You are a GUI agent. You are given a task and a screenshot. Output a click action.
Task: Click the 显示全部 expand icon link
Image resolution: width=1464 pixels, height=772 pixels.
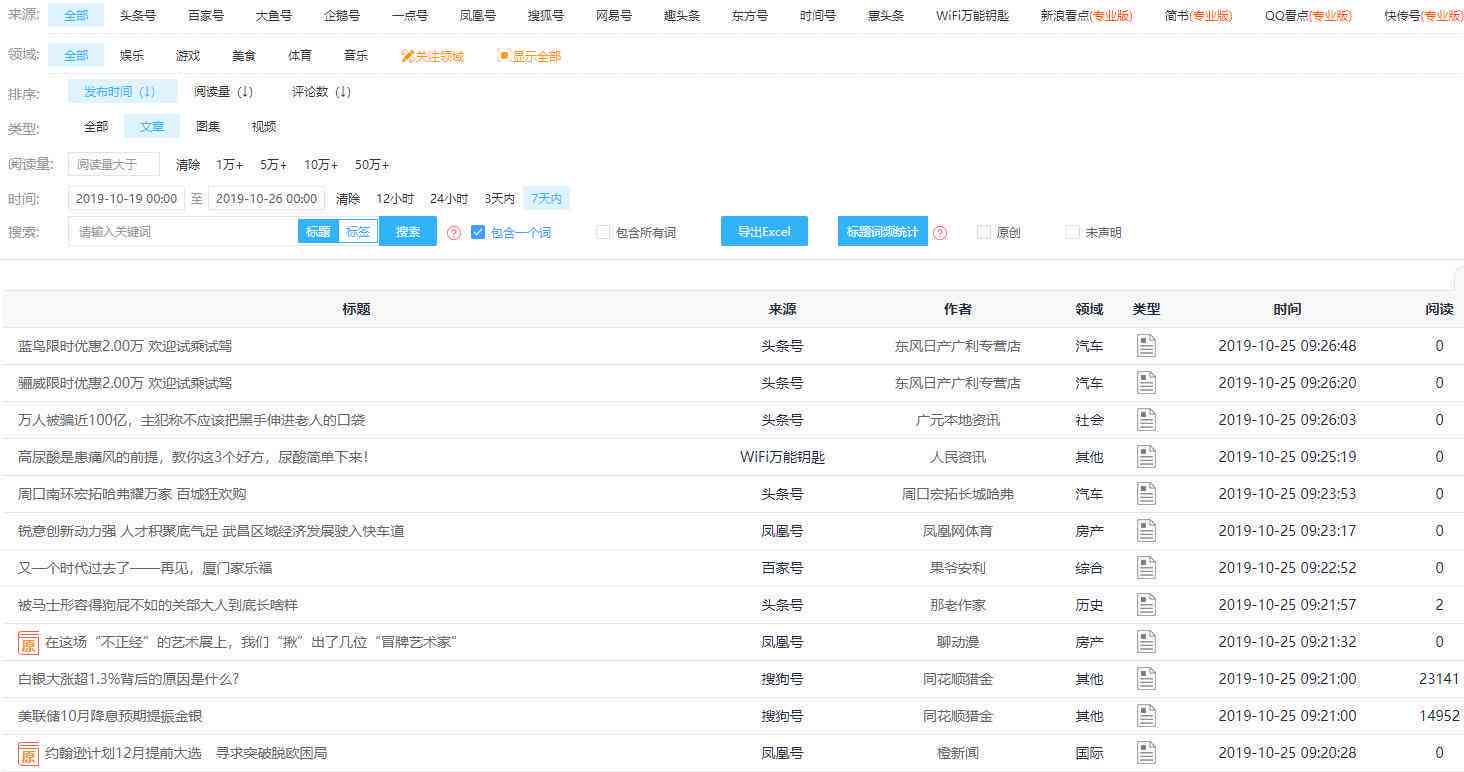(529, 56)
